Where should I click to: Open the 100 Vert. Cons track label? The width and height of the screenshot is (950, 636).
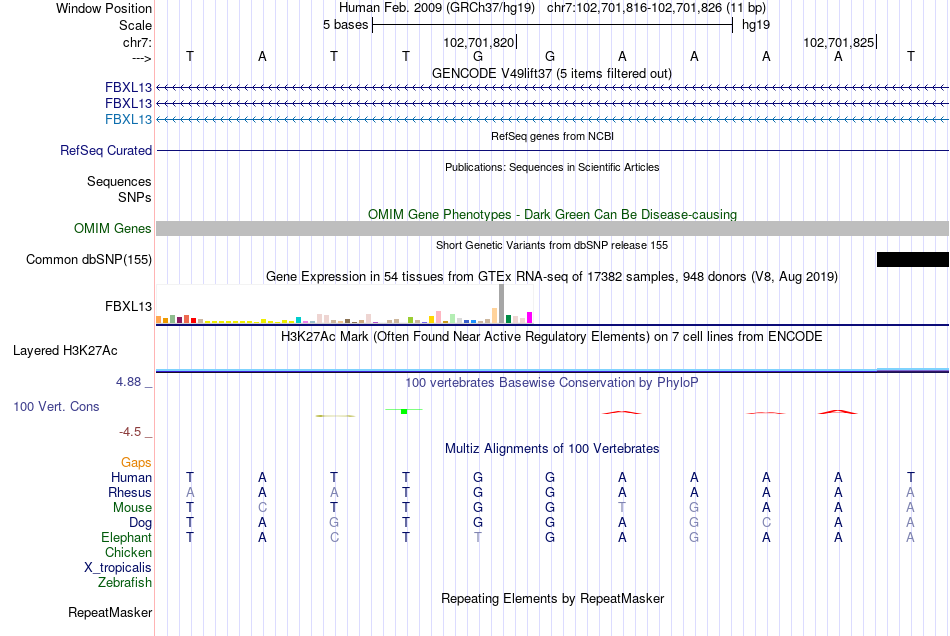56,406
